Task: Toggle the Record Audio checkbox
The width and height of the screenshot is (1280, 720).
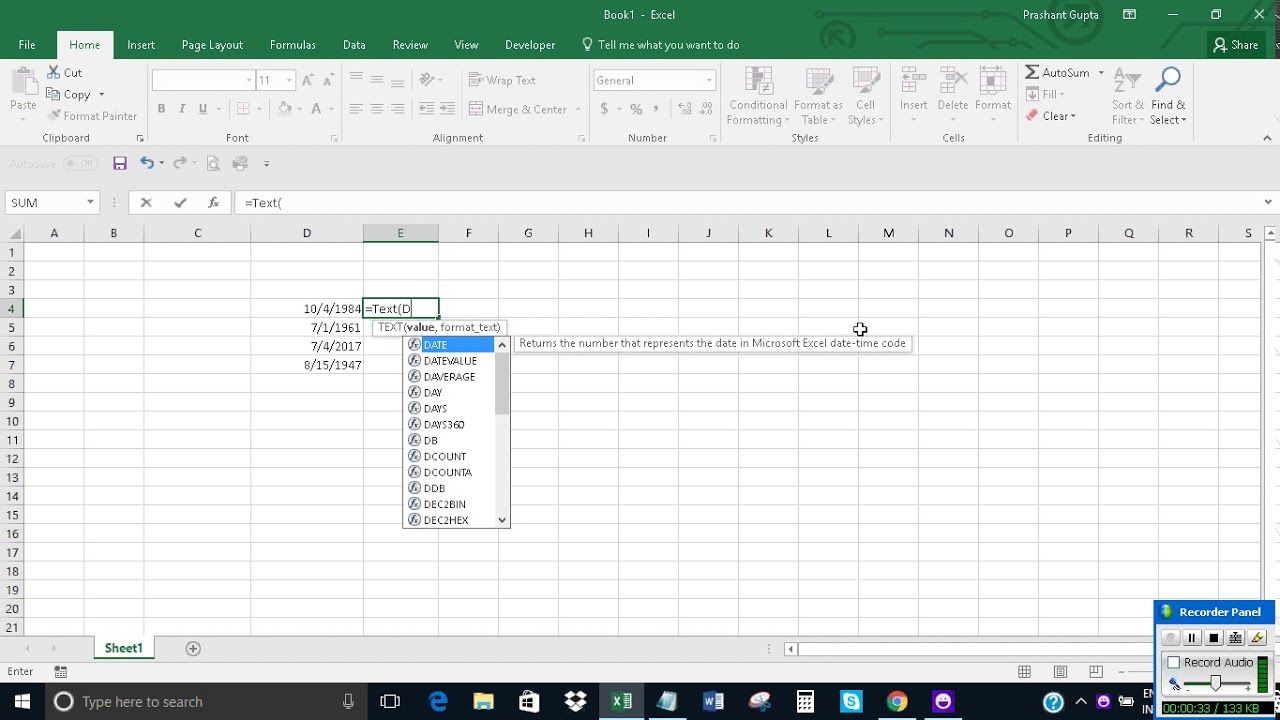Action: pos(1174,662)
